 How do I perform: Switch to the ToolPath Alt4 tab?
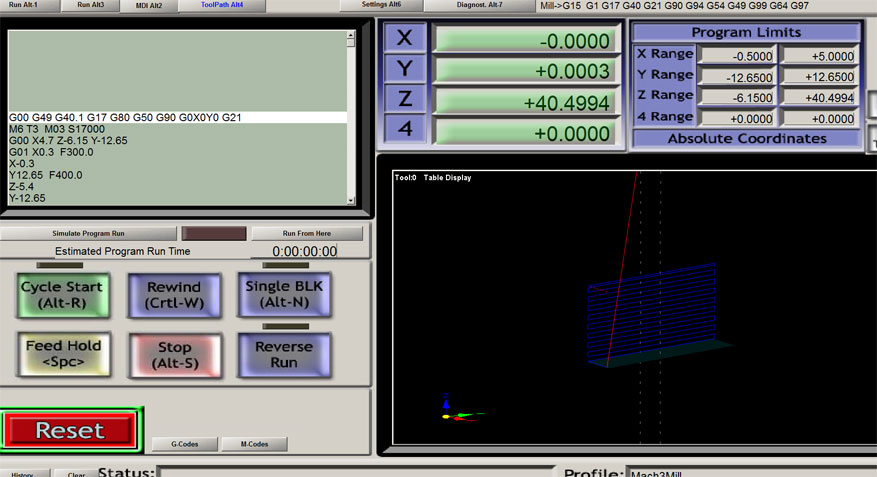[x=220, y=5]
